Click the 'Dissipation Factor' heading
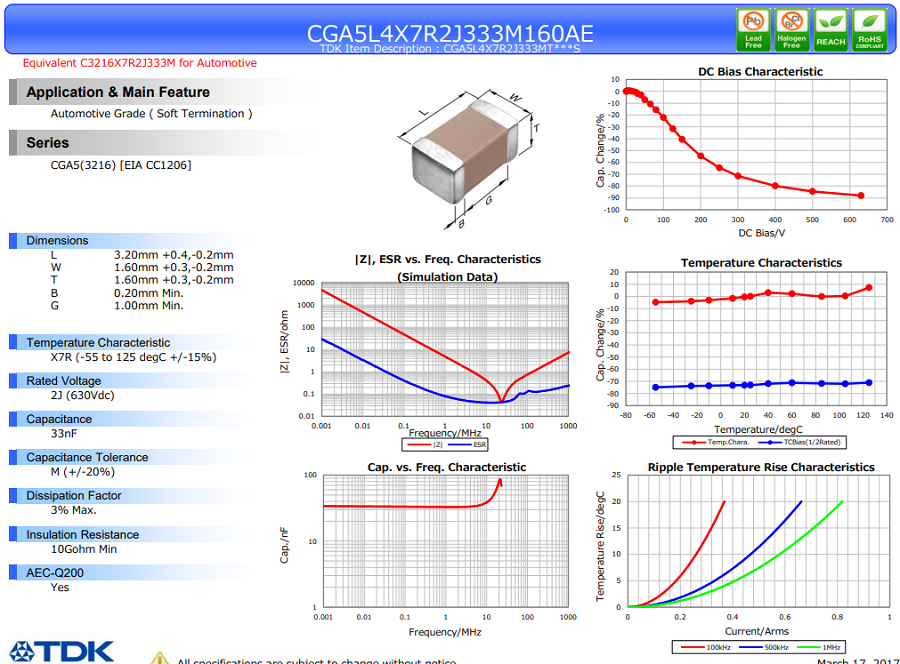The width and height of the screenshot is (900, 664). (x=74, y=496)
